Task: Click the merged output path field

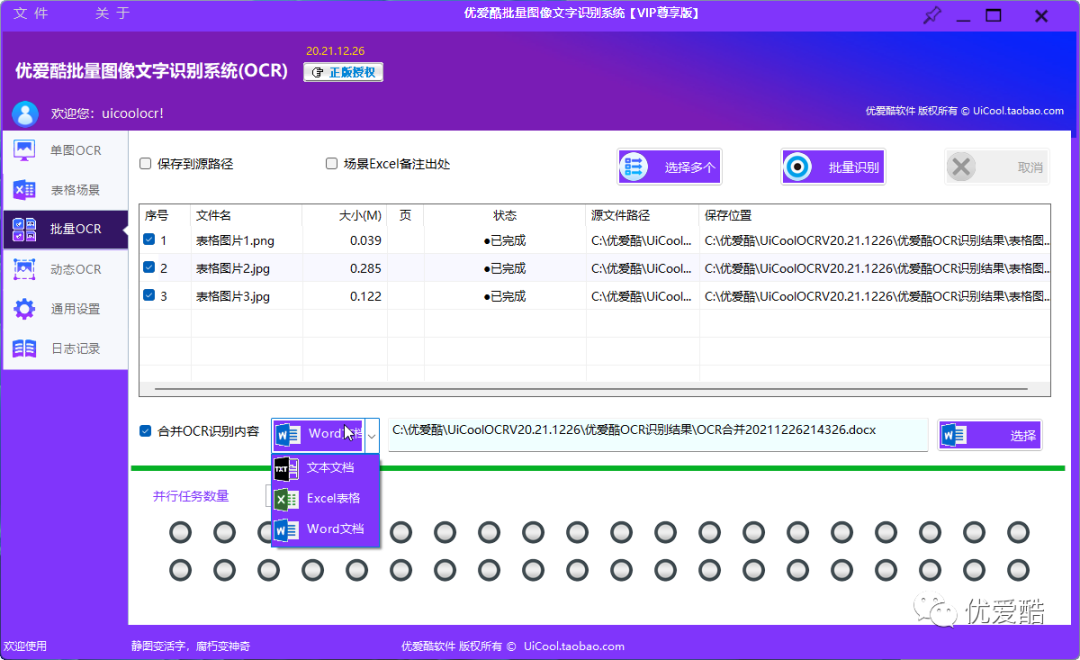Action: point(657,434)
